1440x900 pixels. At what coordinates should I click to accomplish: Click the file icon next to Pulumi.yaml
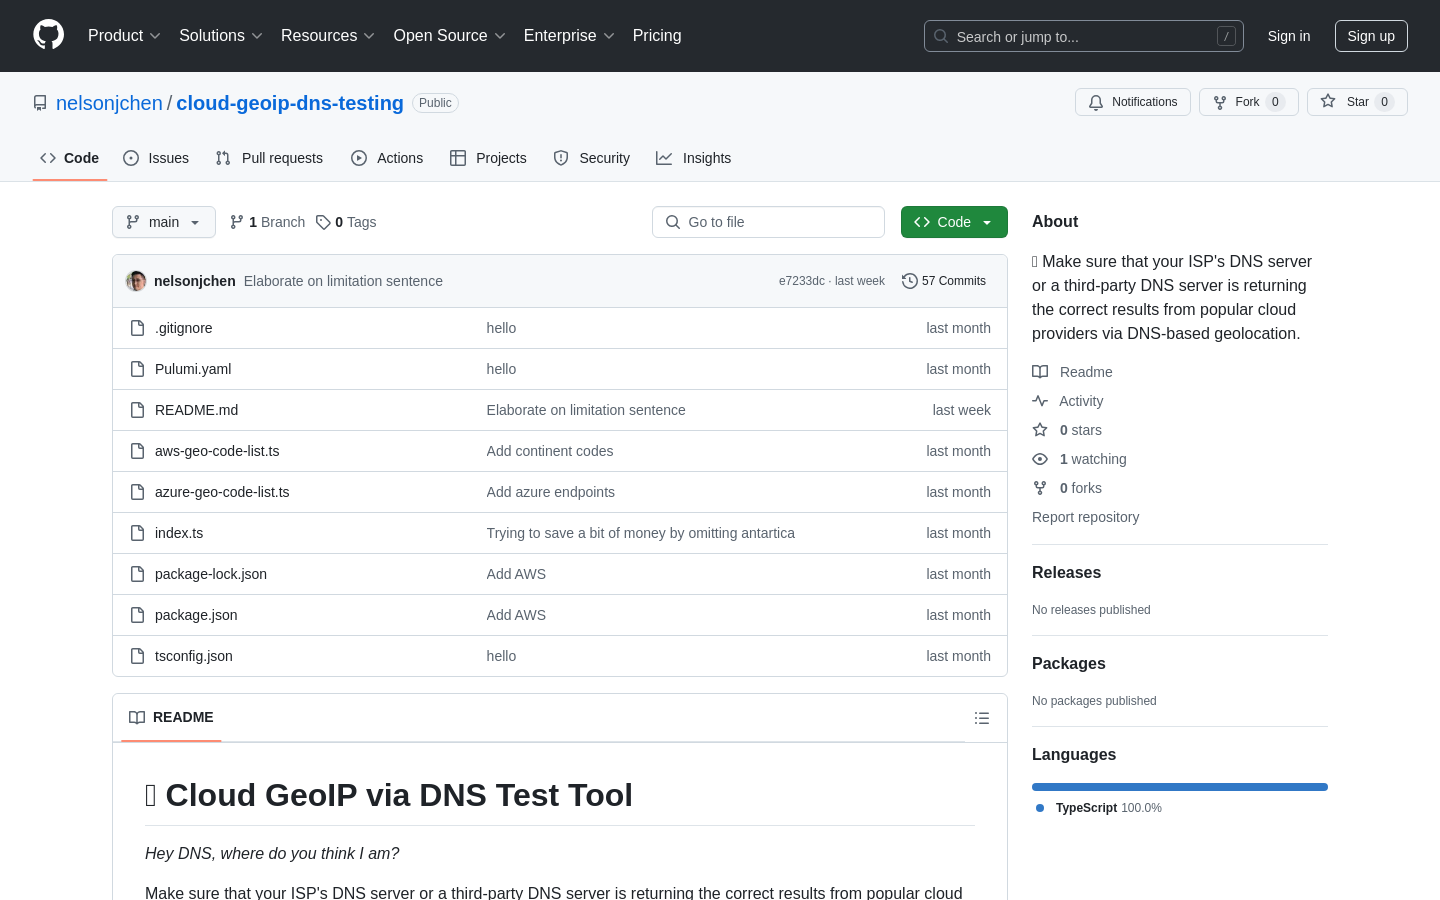click(x=138, y=369)
